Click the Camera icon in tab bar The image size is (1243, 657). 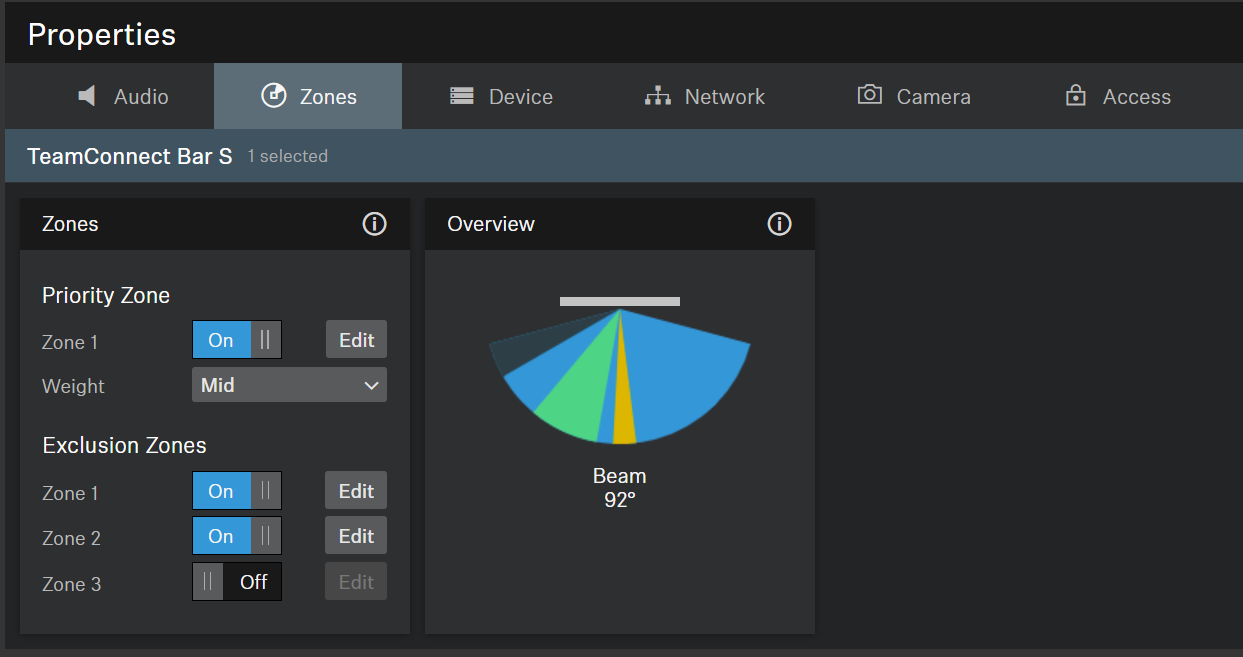[x=869, y=95]
